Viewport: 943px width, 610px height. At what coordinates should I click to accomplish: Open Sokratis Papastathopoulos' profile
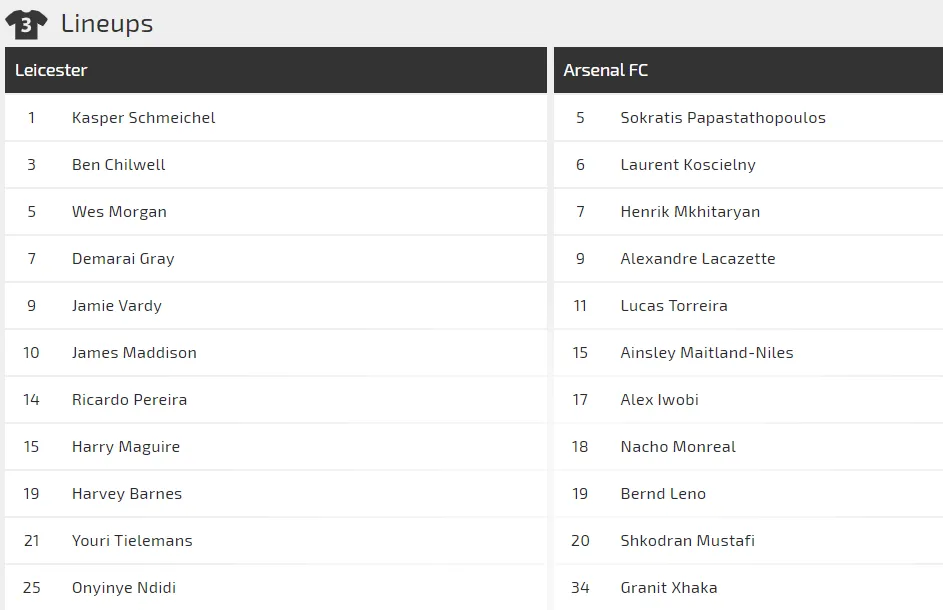tap(723, 118)
